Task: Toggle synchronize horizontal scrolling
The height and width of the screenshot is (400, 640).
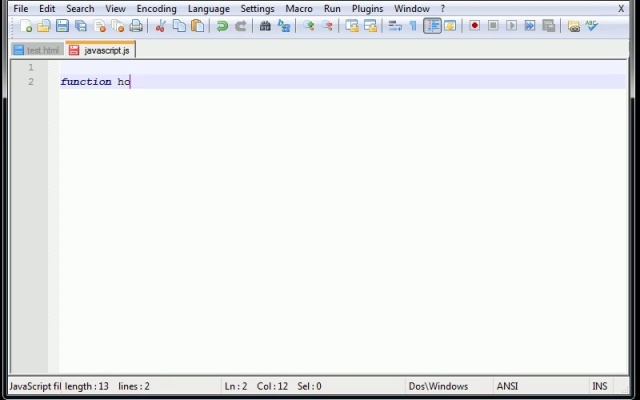Action: coord(370,26)
